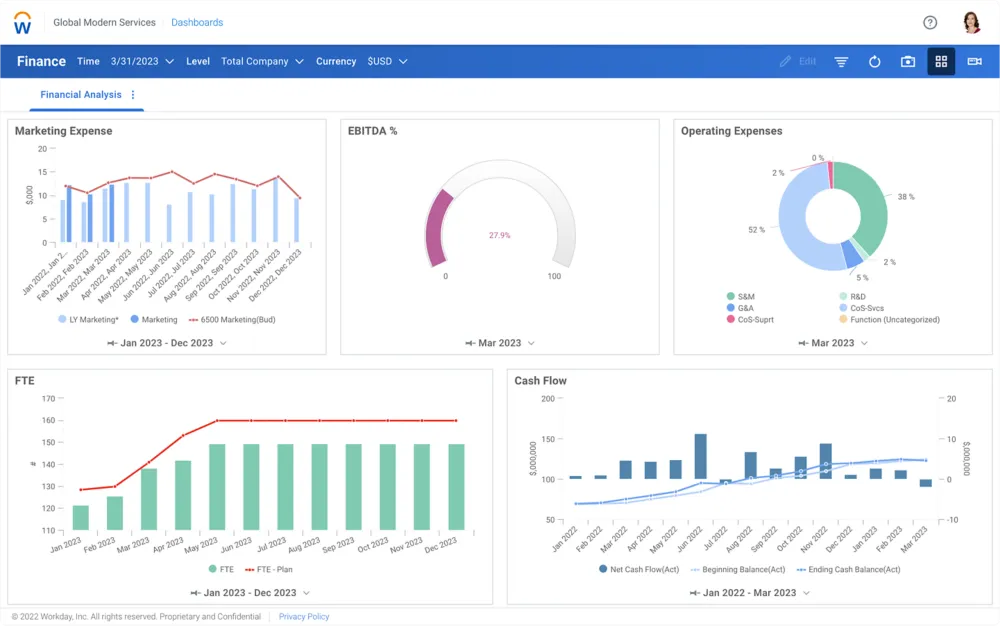Image resolution: width=1000 pixels, height=626 pixels.
Task: Open Financial Analysis tab options menu
Action: pyautogui.click(x=133, y=94)
